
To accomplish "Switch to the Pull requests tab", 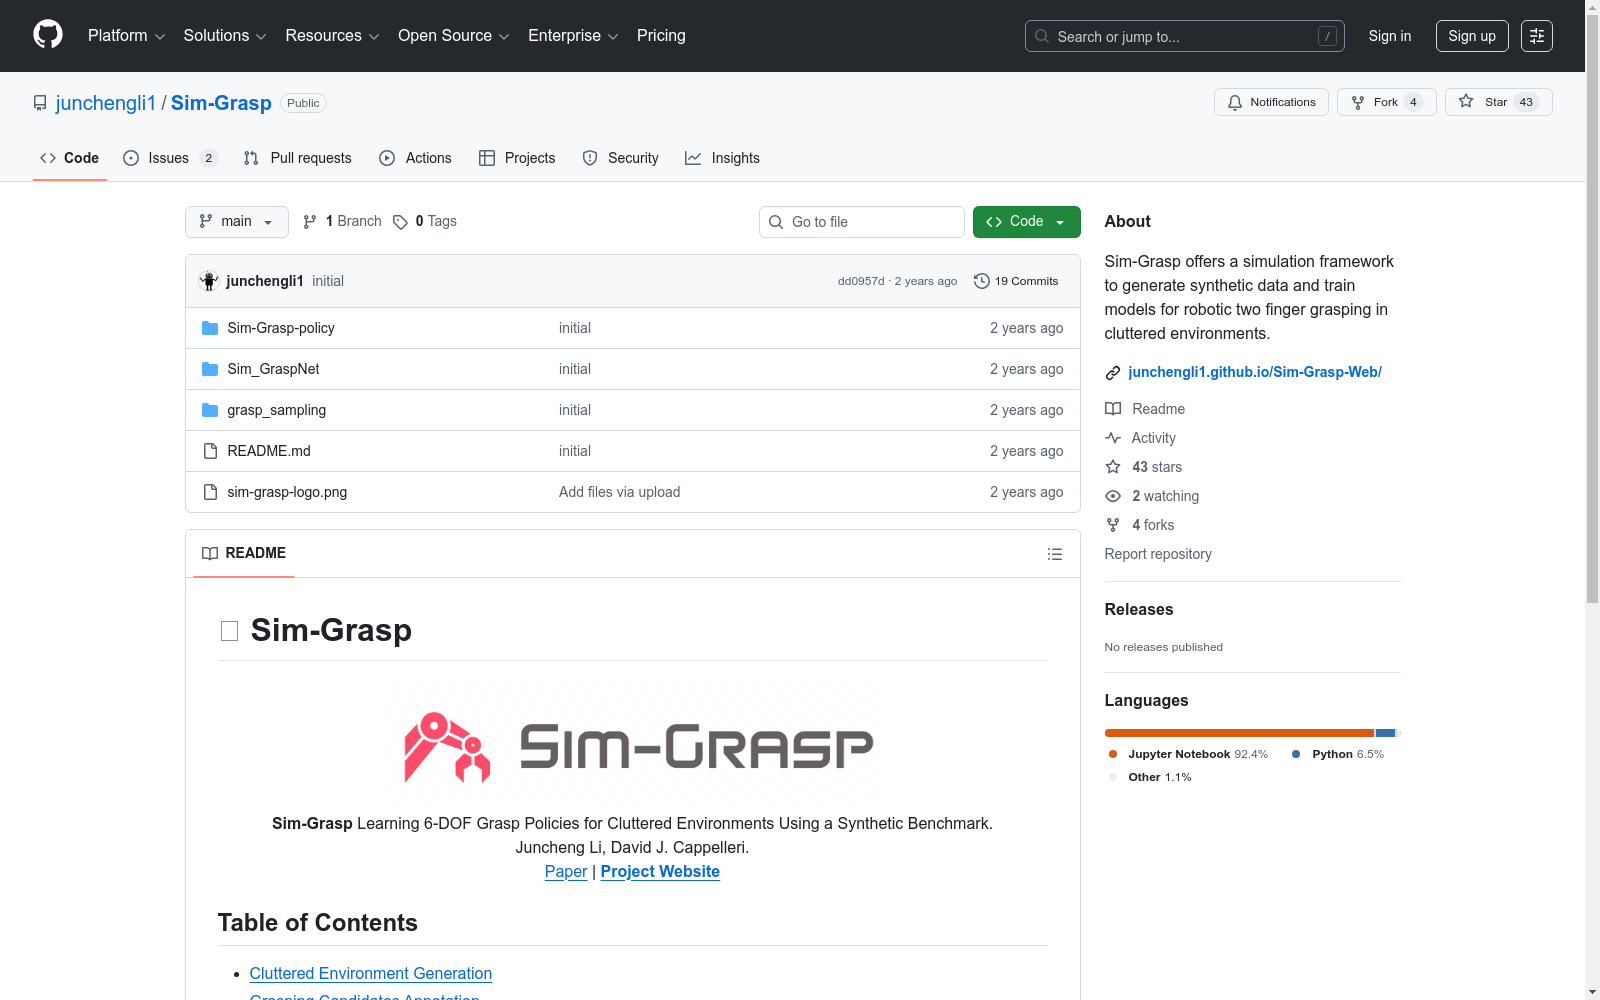I will pyautogui.click(x=298, y=158).
